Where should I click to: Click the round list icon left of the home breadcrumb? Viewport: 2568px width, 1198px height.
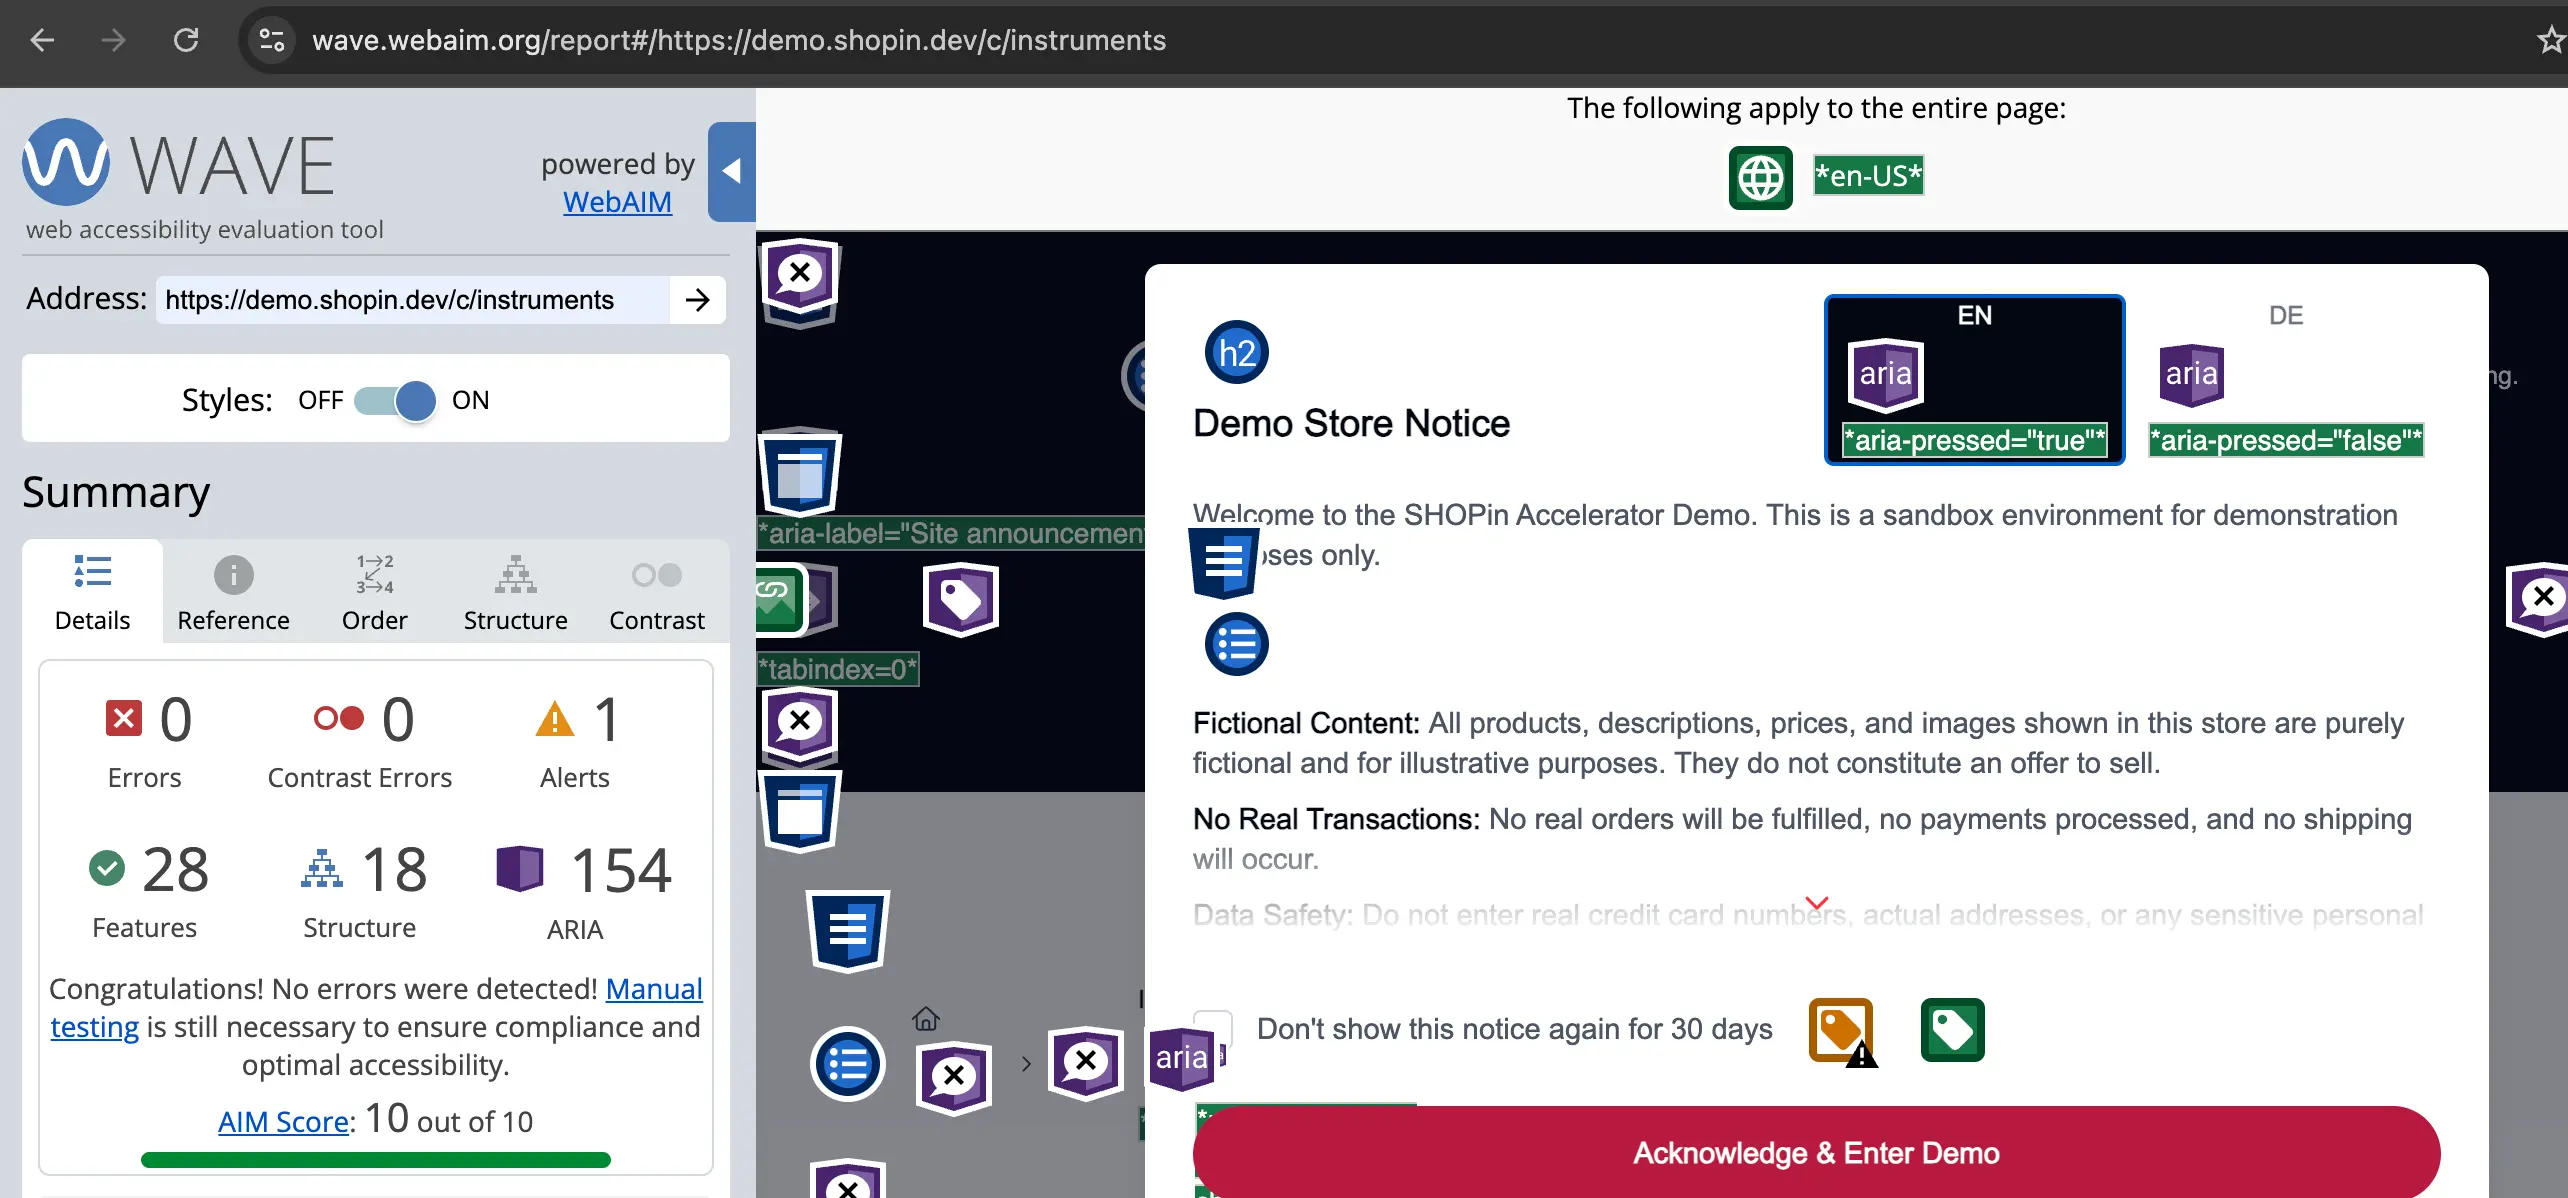click(847, 1063)
